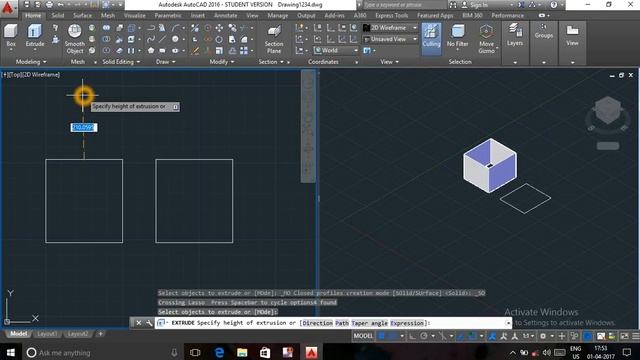
Task: Open the Section Plane tool
Action: click(274, 39)
